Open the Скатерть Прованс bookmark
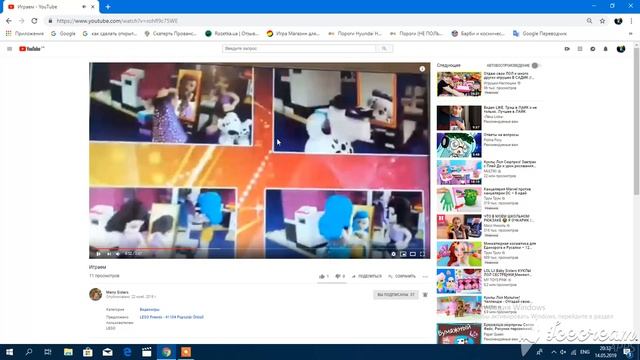The width and height of the screenshot is (640, 360). (x=171, y=34)
